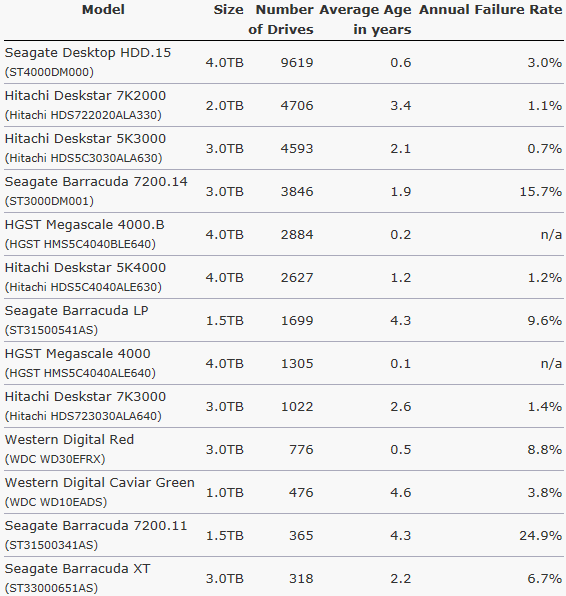Click the Size column header
566x596 pixels.
[228, 10]
